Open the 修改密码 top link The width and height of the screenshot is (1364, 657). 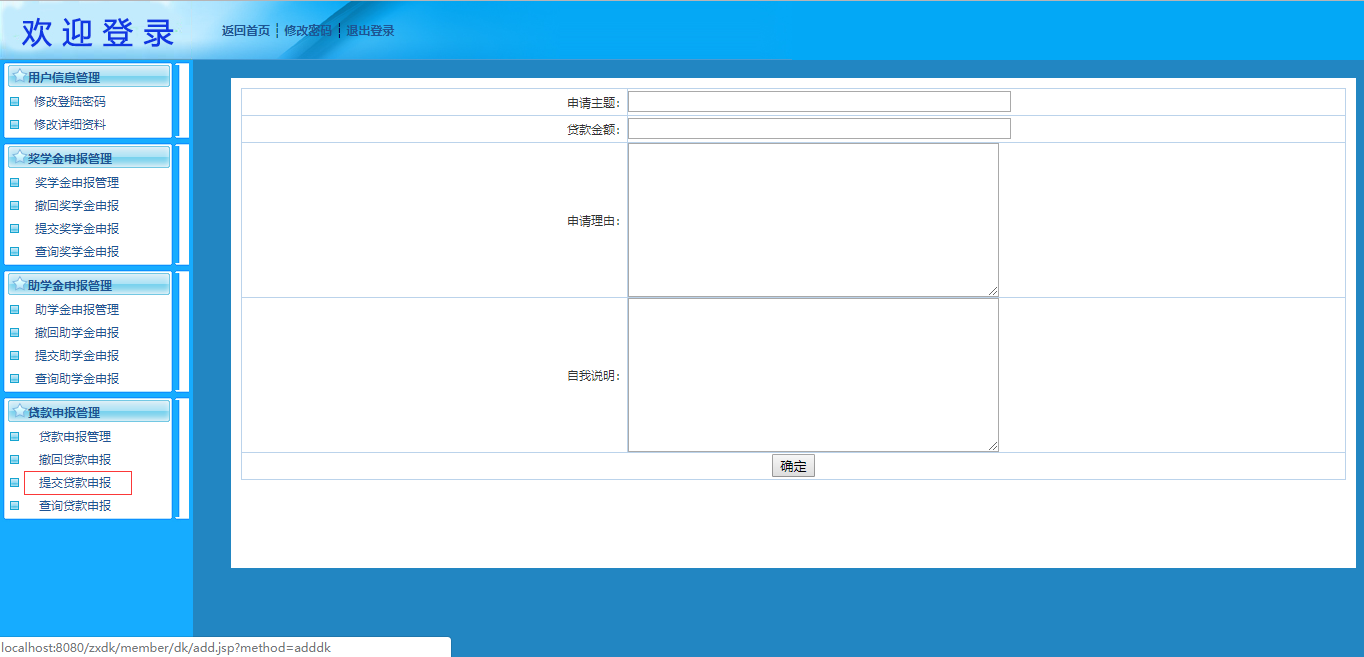(x=308, y=30)
